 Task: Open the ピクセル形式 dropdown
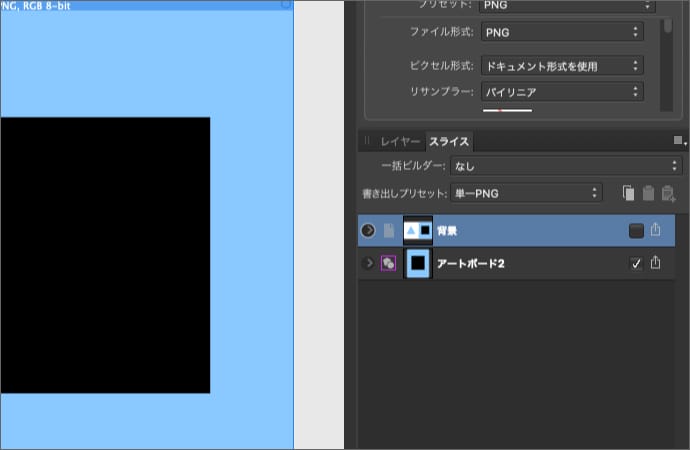pos(560,66)
